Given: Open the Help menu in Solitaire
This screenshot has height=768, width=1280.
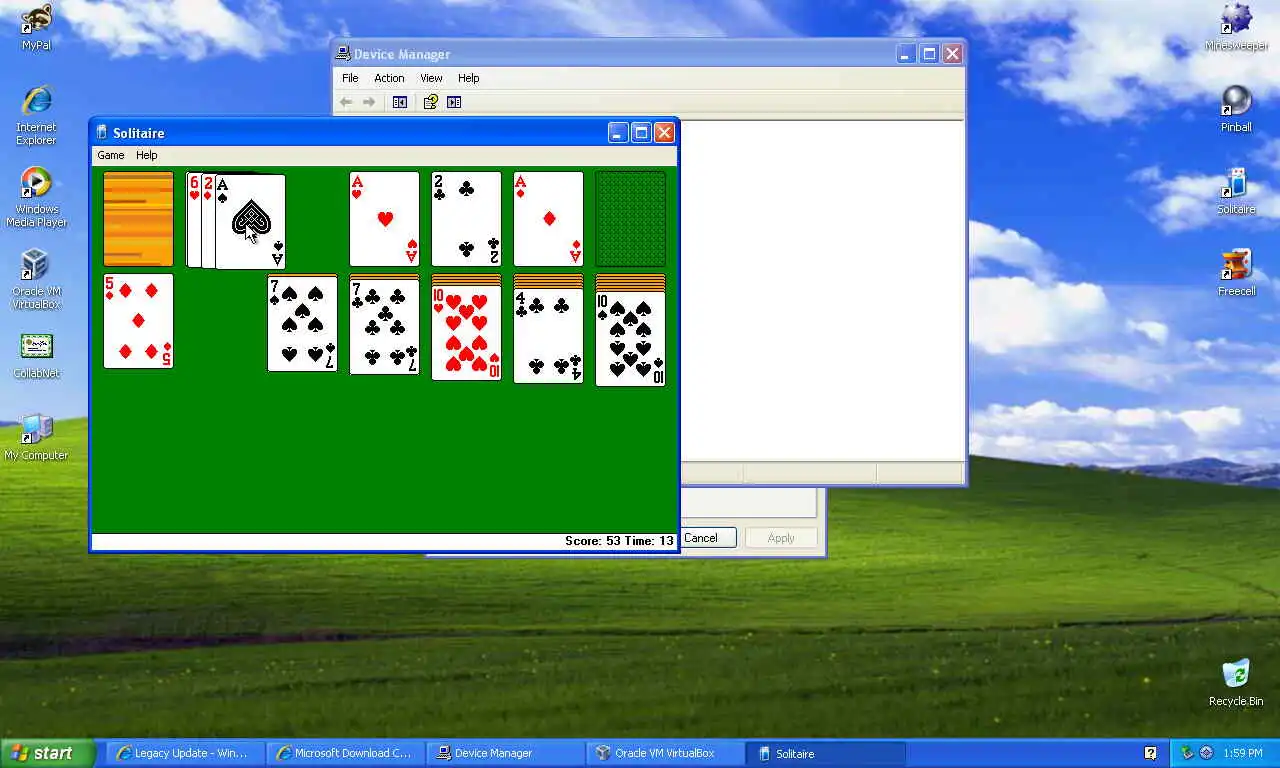Looking at the screenshot, I should [x=147, y=155].
